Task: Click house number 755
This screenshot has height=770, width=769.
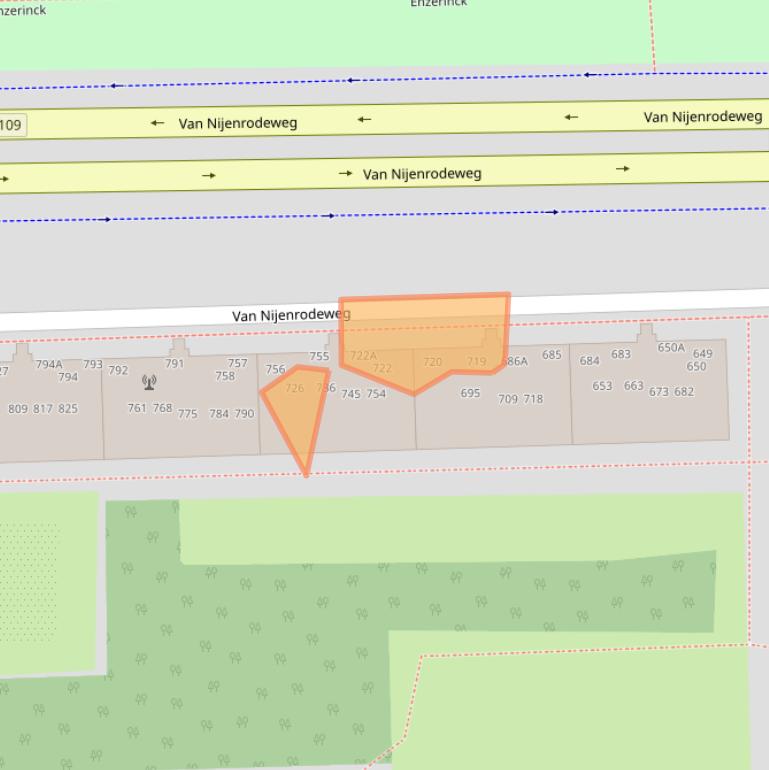Action: point(319,356)
